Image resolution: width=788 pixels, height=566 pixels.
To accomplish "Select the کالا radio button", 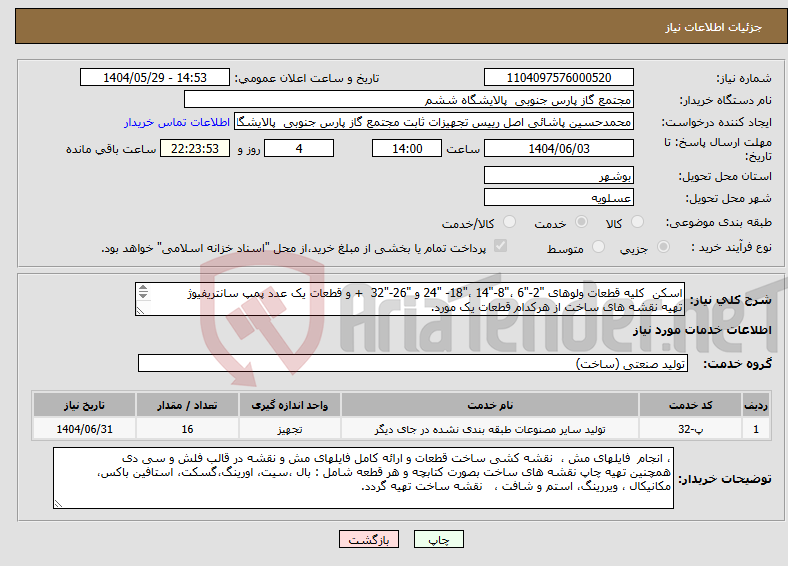I will point(637,222).
